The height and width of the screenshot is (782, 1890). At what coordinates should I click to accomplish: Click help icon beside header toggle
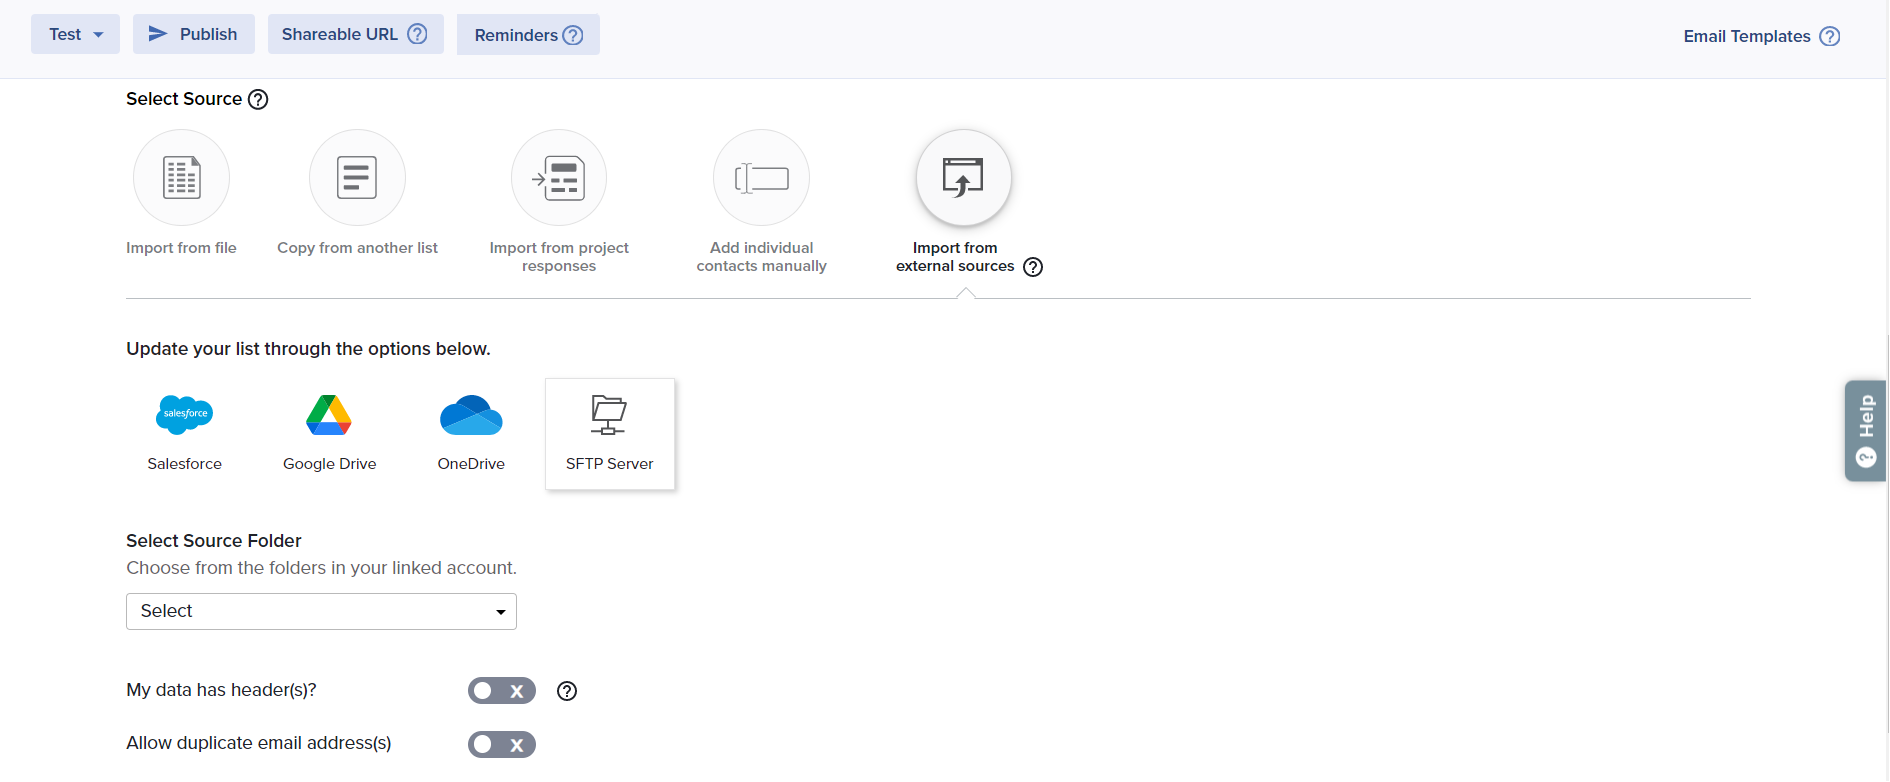[567, 691]
